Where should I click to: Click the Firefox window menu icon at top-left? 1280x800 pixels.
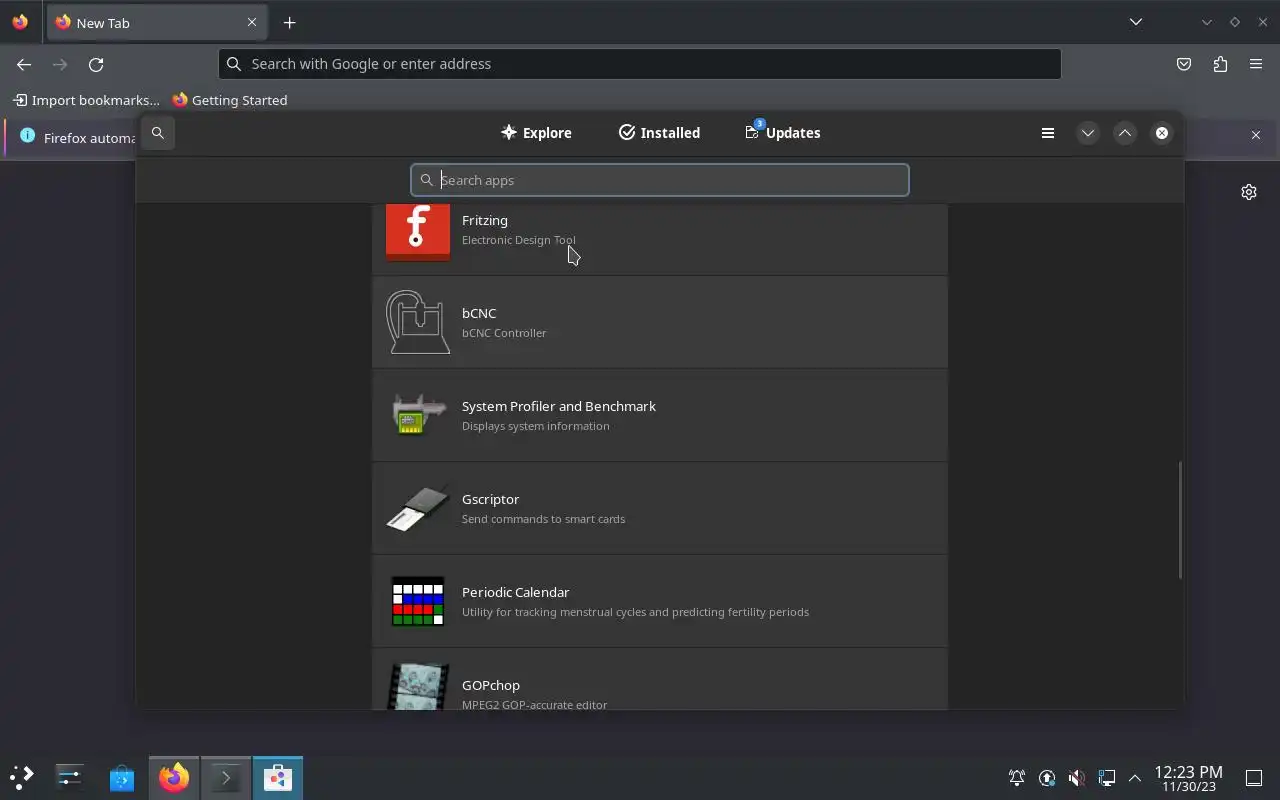coord(20,22)
